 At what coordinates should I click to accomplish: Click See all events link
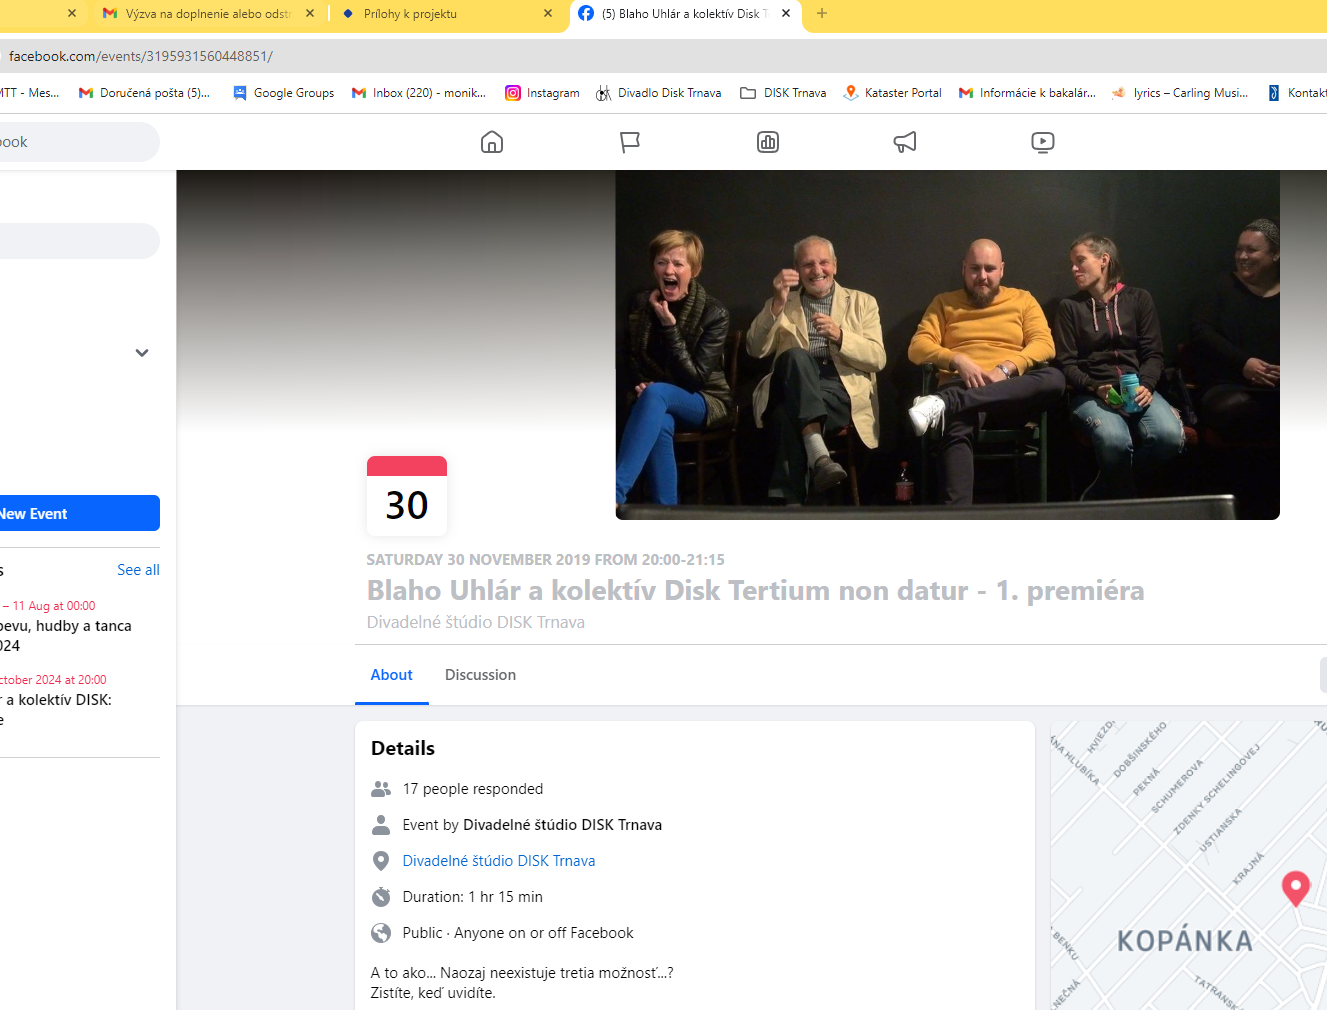click(138, 570)
